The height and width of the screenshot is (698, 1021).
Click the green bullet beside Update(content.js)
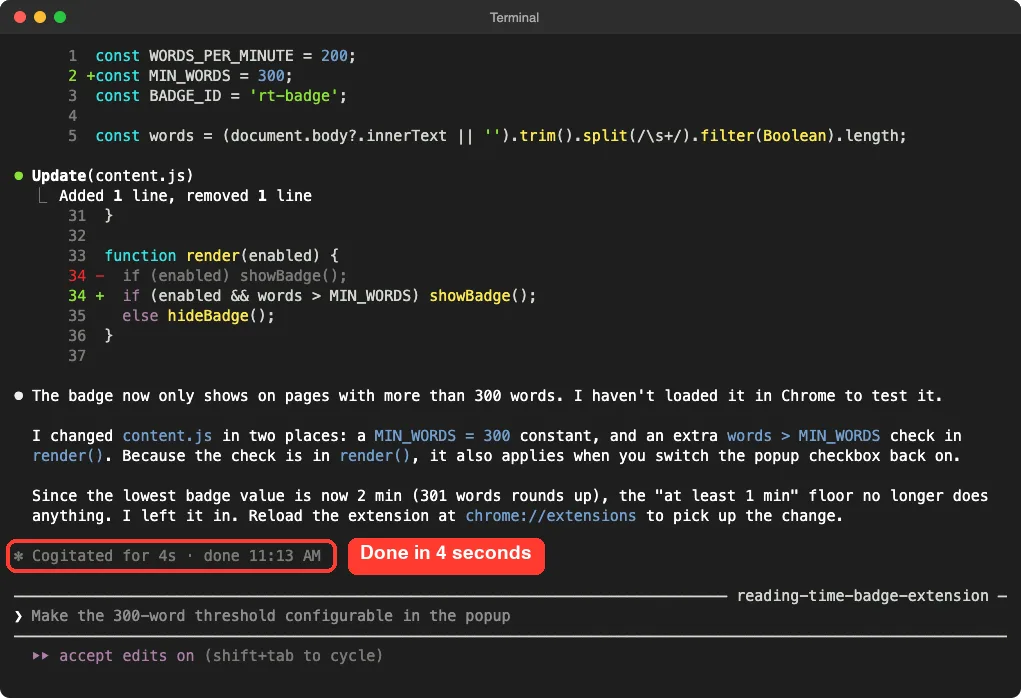click(x=19, y=176)
